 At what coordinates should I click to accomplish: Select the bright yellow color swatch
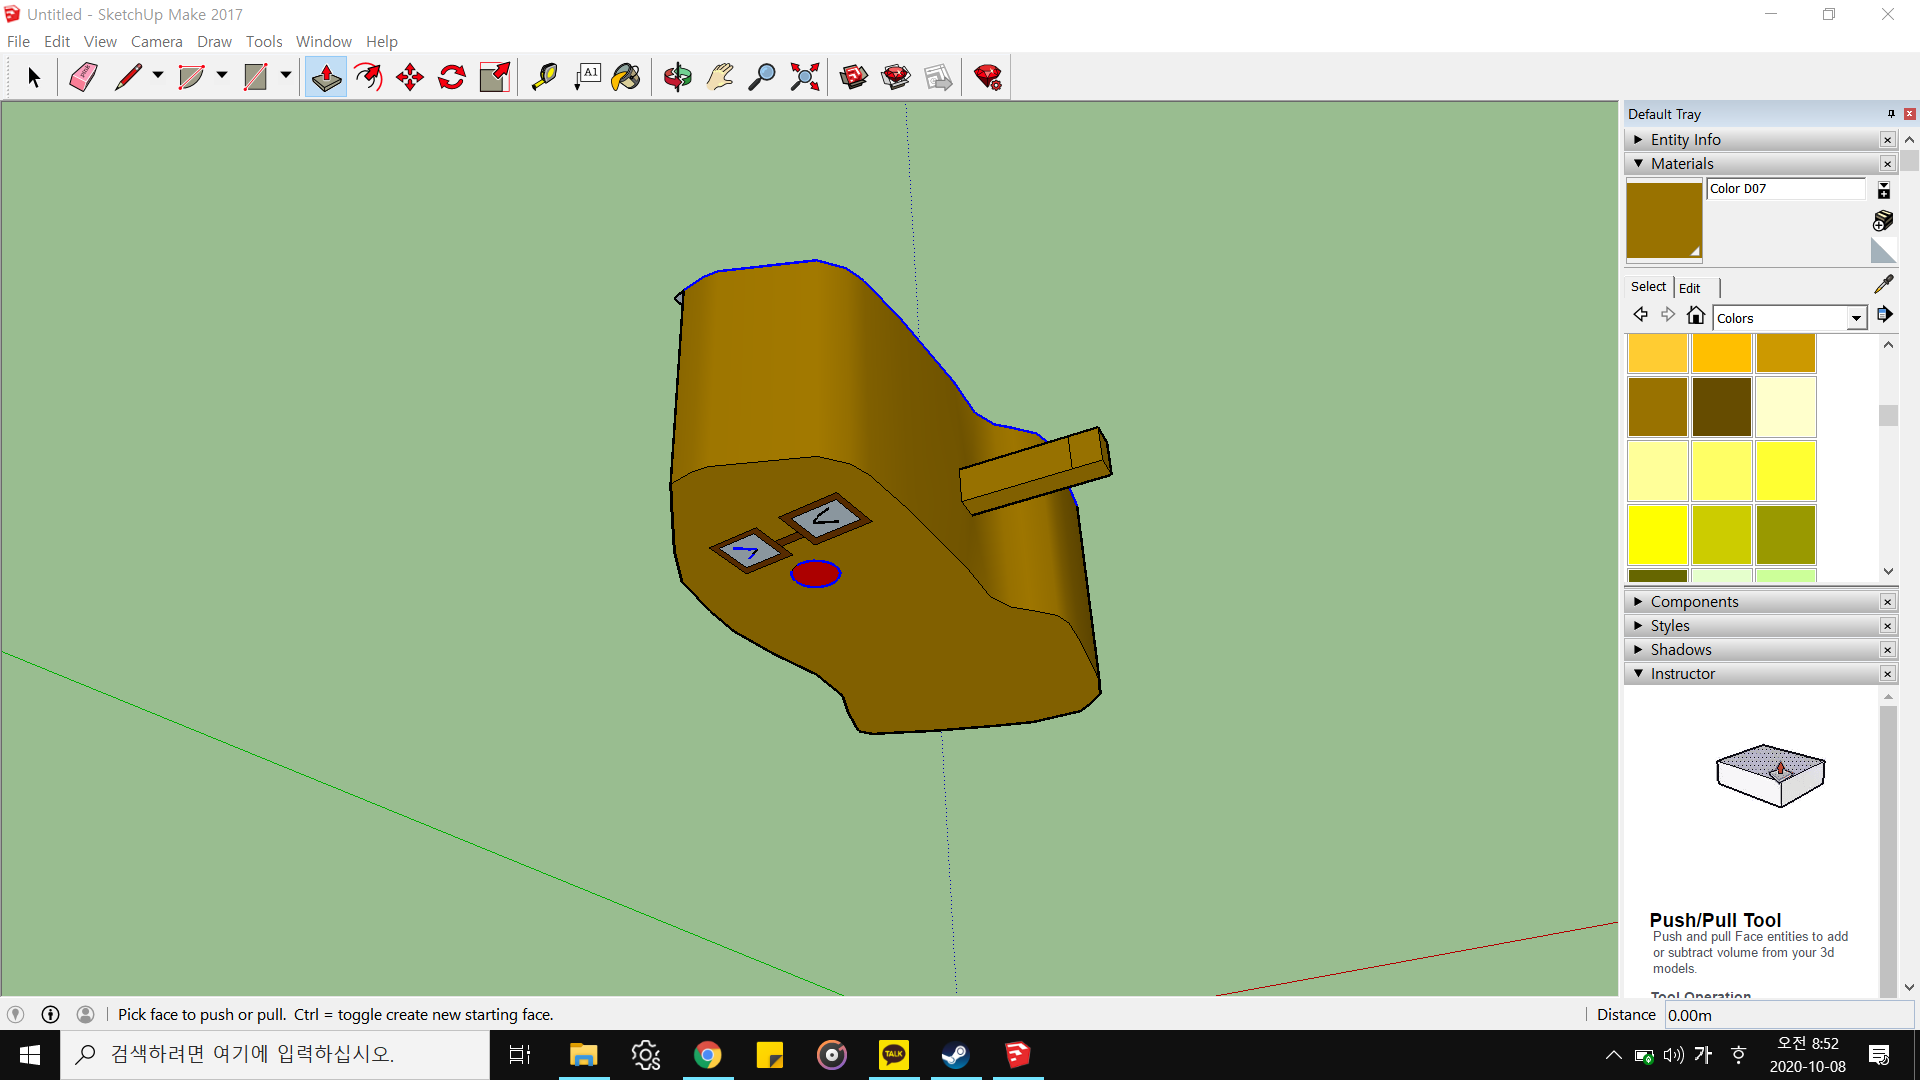point(1657,534)
